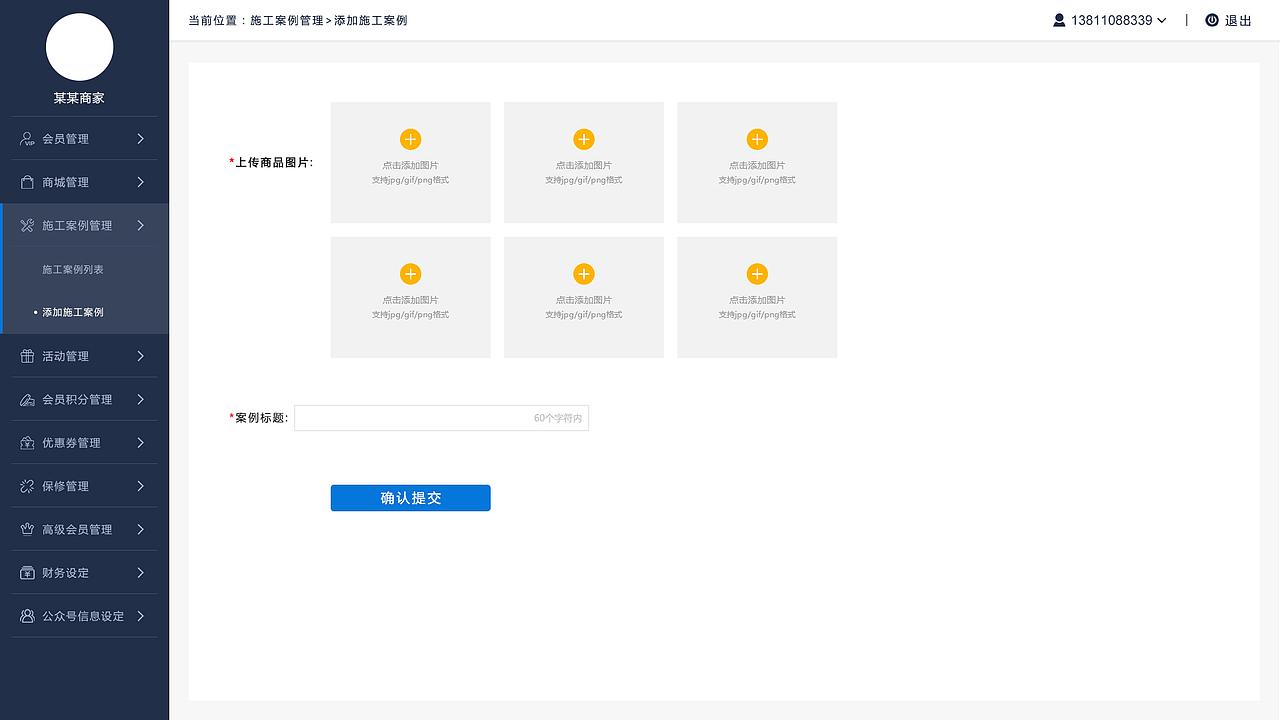
Task: Click the 活动管理 gift box icon
Action: point(27,356)
